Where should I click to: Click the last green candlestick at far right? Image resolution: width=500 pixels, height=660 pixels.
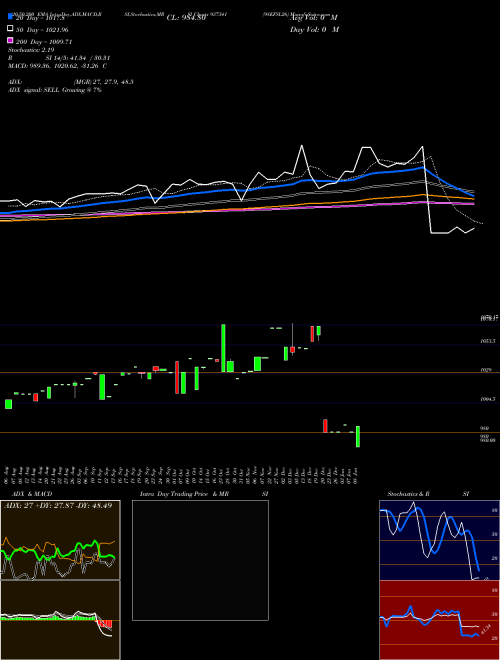pyautogui.click(x=358, y=436)
